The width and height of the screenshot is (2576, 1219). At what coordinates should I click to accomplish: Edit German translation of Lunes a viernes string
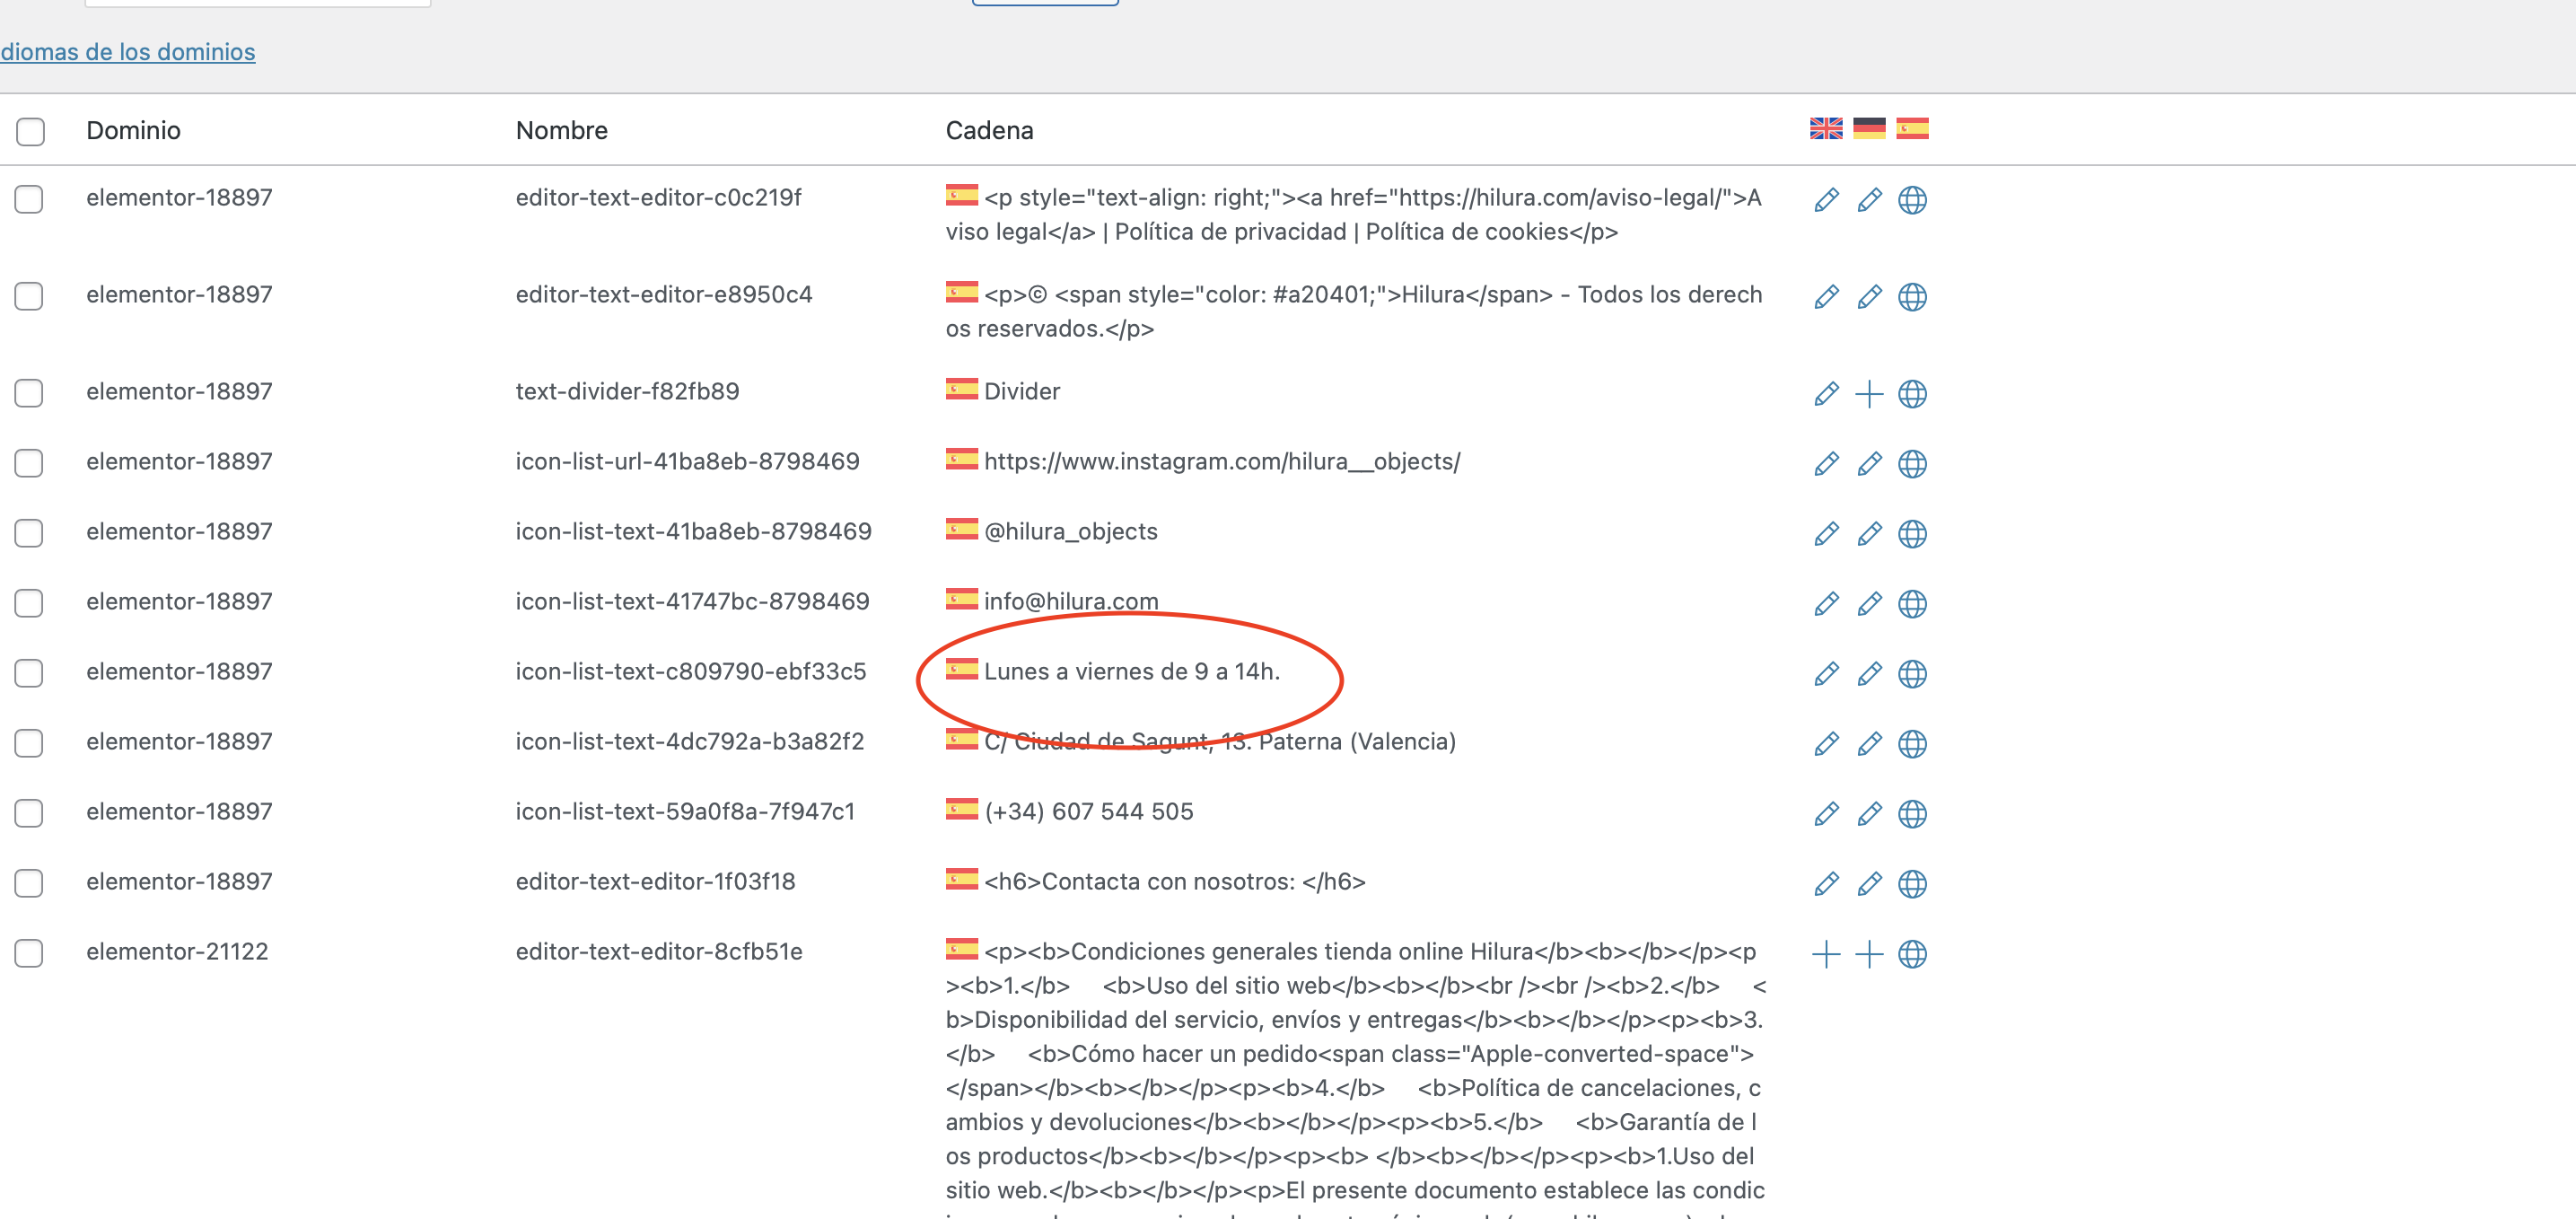(x=1868, y=674)
